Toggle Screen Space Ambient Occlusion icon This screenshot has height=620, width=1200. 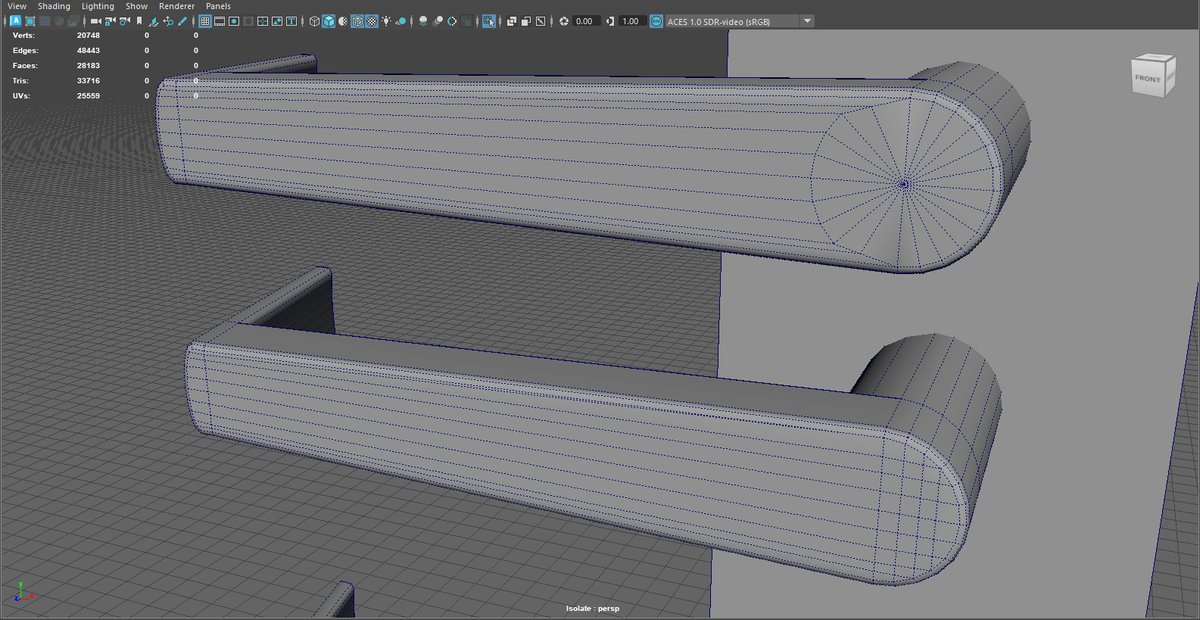pos(424,21)
